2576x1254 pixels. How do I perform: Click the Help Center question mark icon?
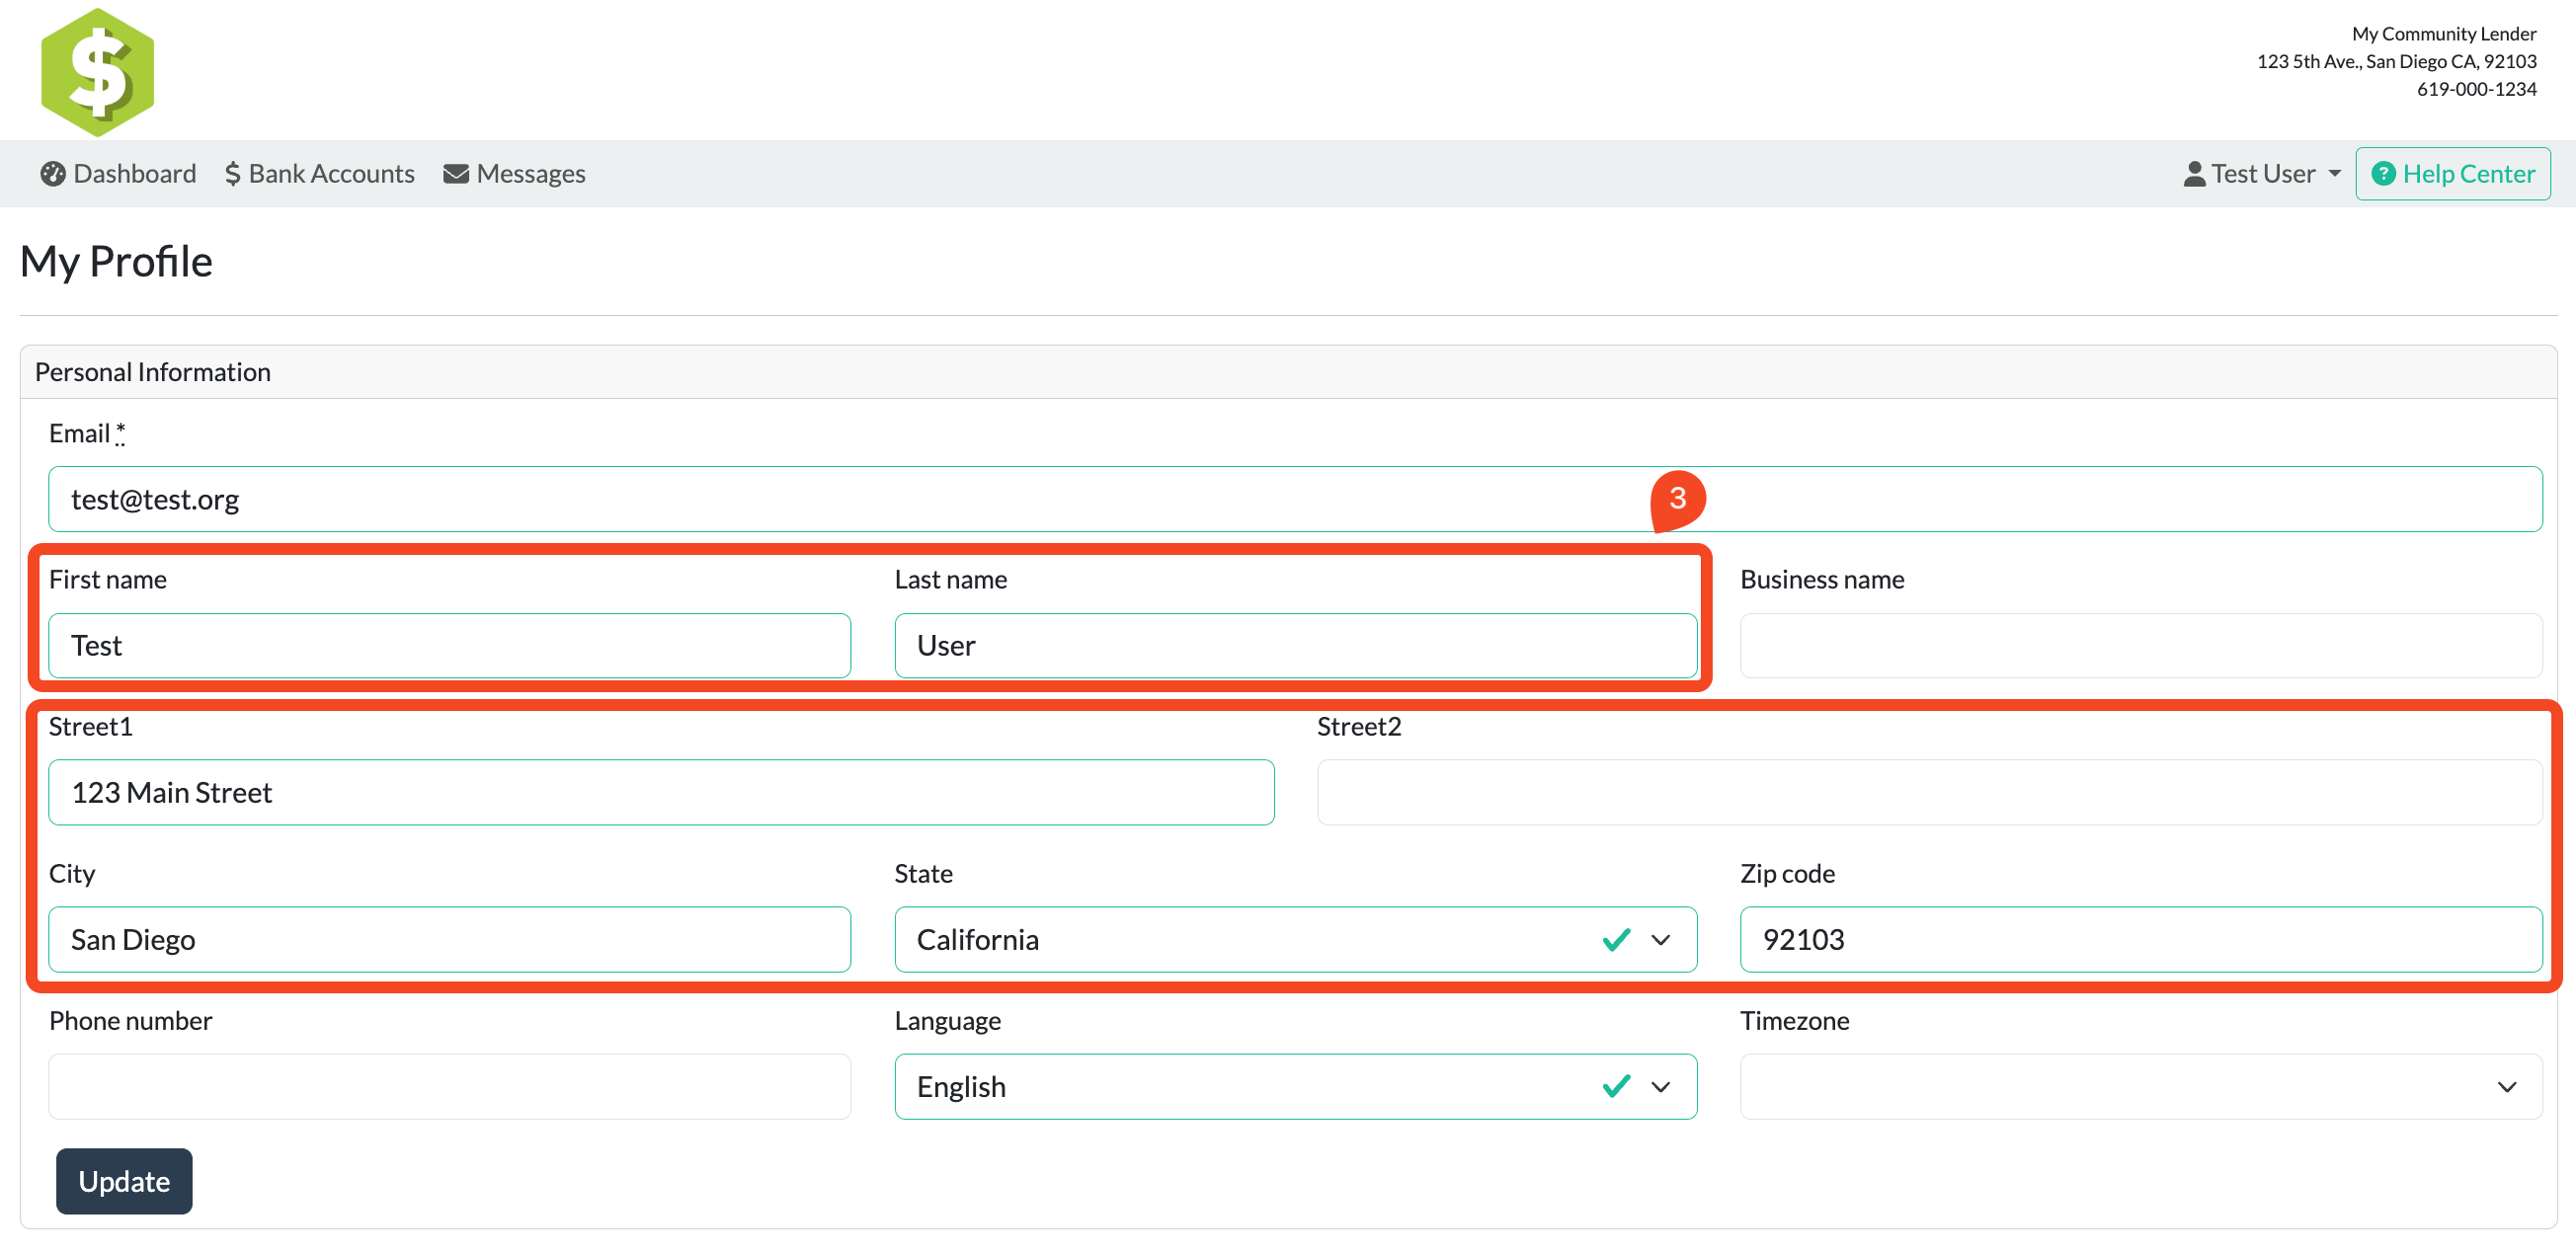pyautogui.click(x=2383, y=174)
